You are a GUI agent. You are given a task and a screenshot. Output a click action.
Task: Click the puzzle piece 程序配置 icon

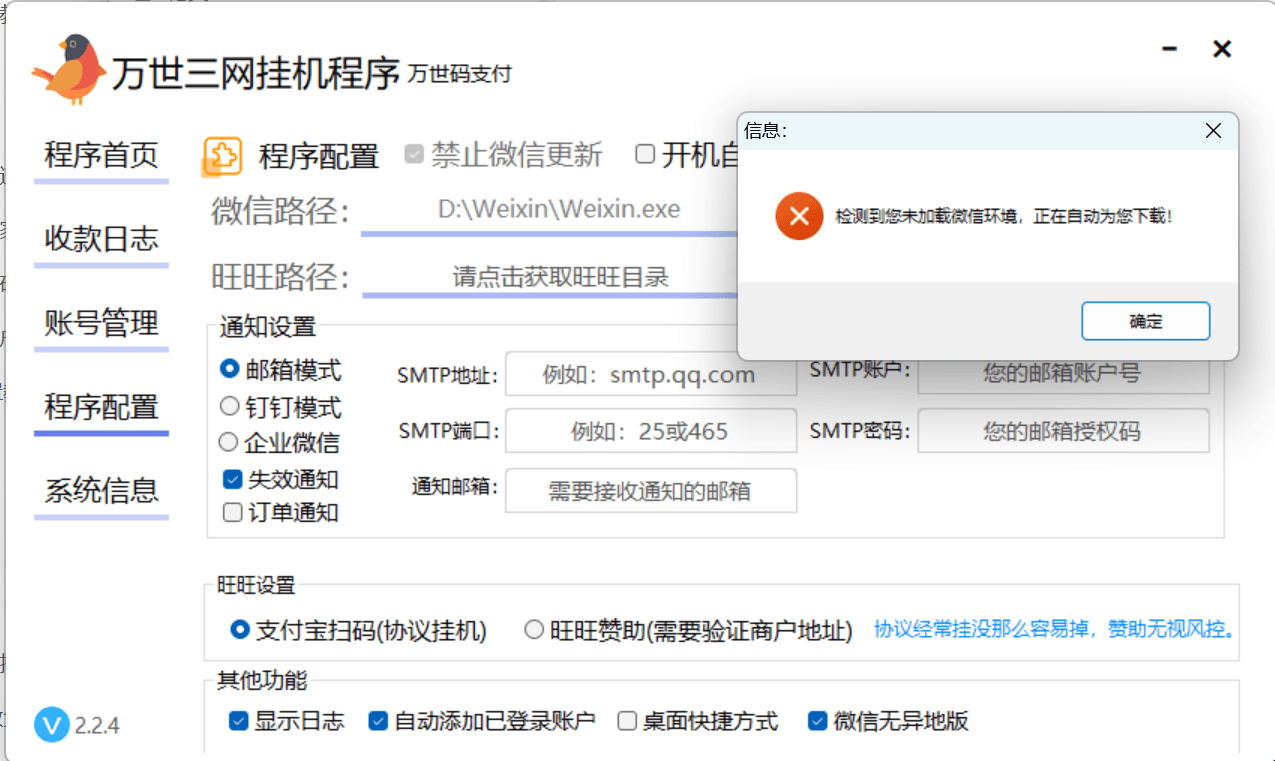pos(223,156)
